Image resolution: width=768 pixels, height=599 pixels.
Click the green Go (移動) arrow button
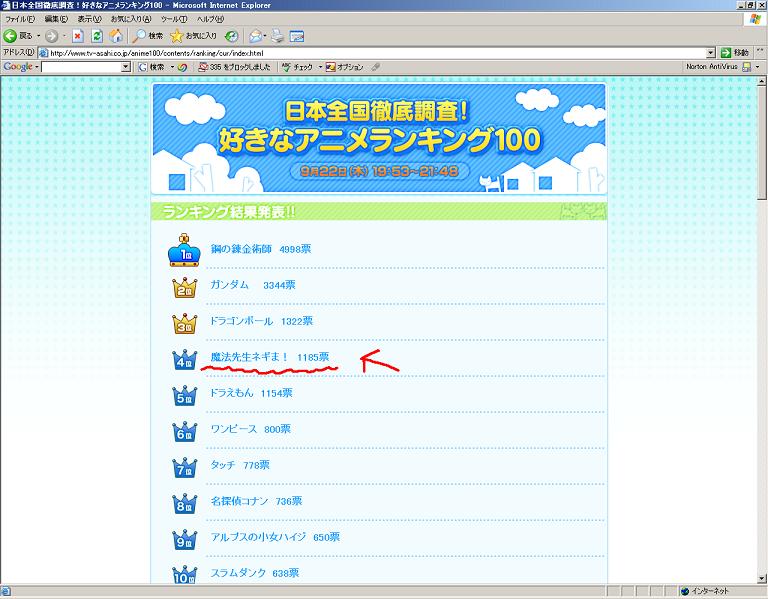(x=735, y=52)
